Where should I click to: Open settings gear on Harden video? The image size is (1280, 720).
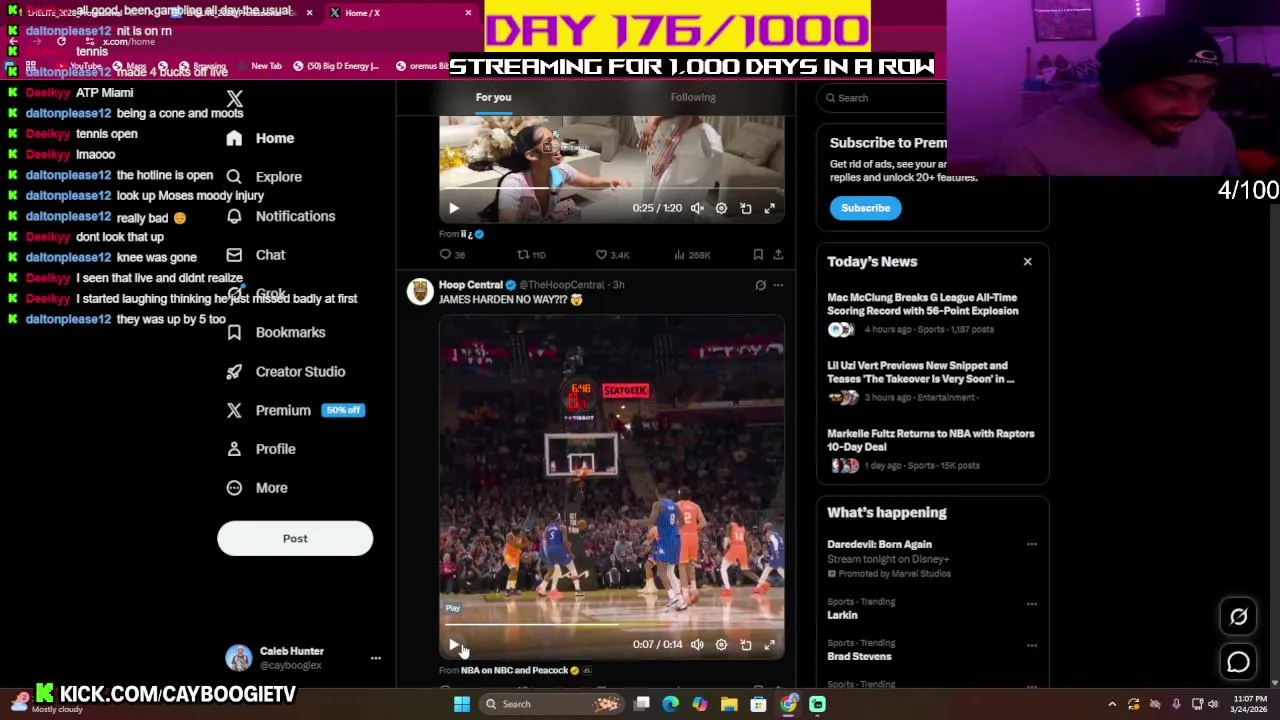coord(721,645)
